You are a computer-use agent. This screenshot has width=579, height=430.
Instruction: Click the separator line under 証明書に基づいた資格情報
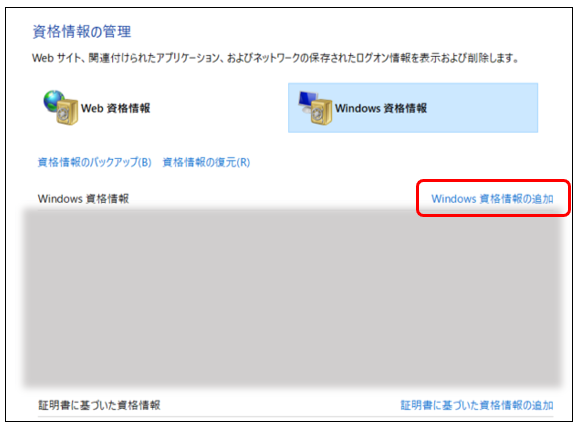pos(295,417)
